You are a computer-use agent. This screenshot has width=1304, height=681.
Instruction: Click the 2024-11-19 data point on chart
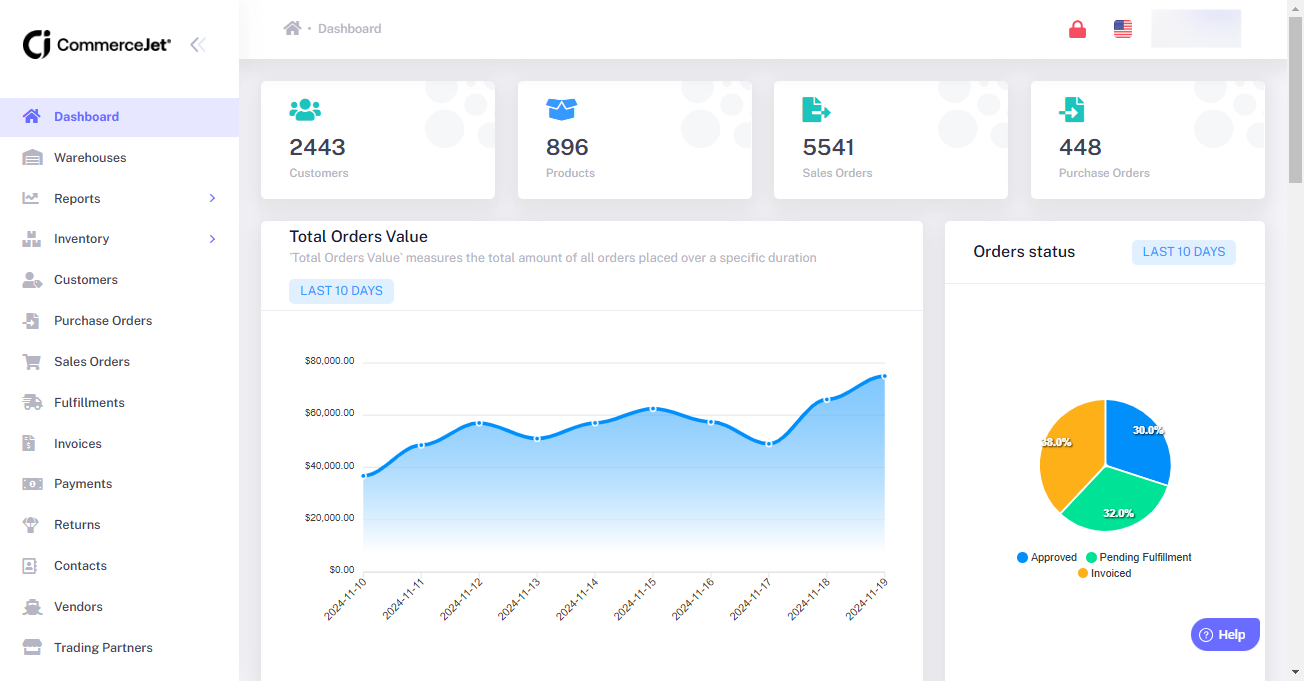pos(884,376)
